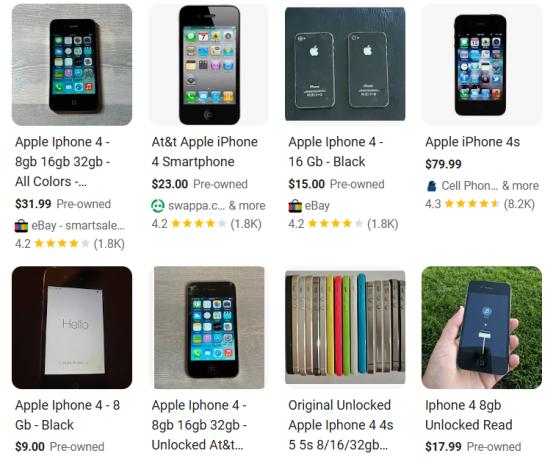Open the hand-held iPhone on grass photo

(x=482, y=328)
